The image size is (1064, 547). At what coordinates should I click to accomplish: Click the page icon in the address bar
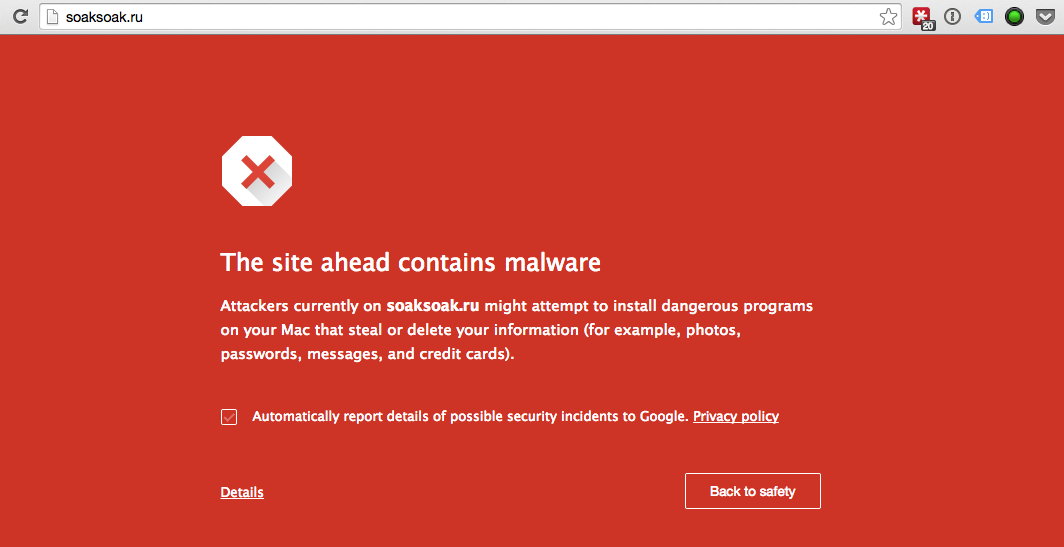point(53,17)
